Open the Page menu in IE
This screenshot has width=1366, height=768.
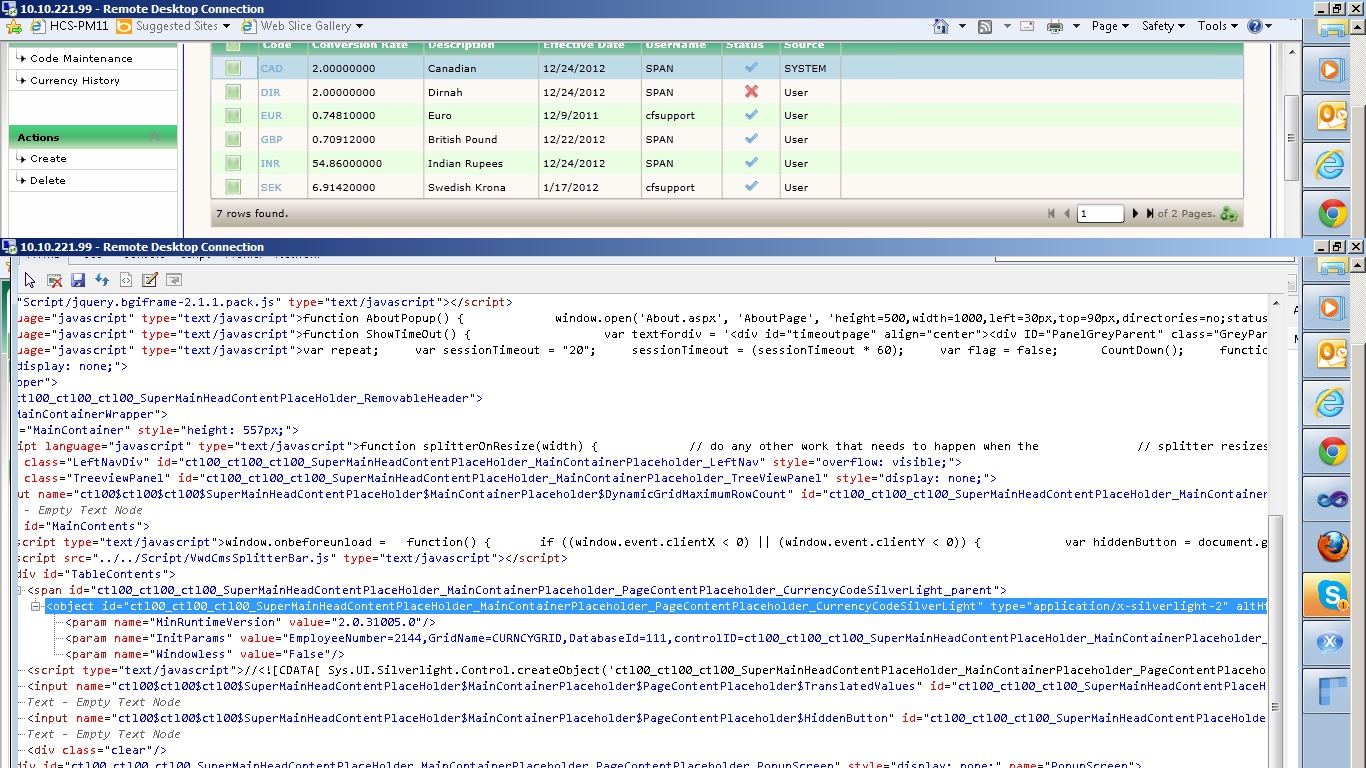1110,26
